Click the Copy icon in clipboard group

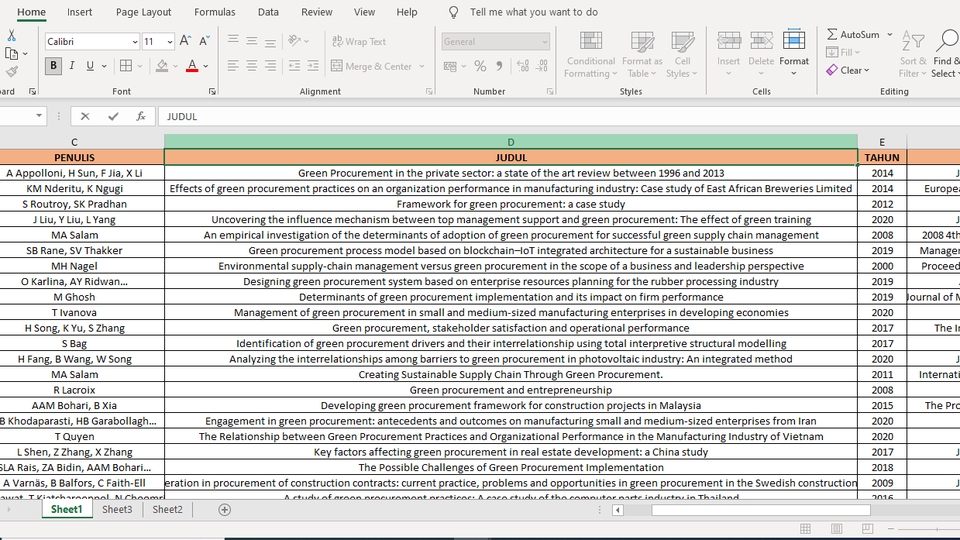click(11, 53)
